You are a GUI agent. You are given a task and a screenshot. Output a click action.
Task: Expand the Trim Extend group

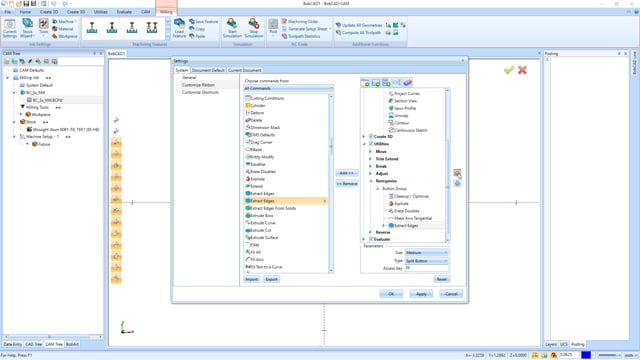click(370, 159)
